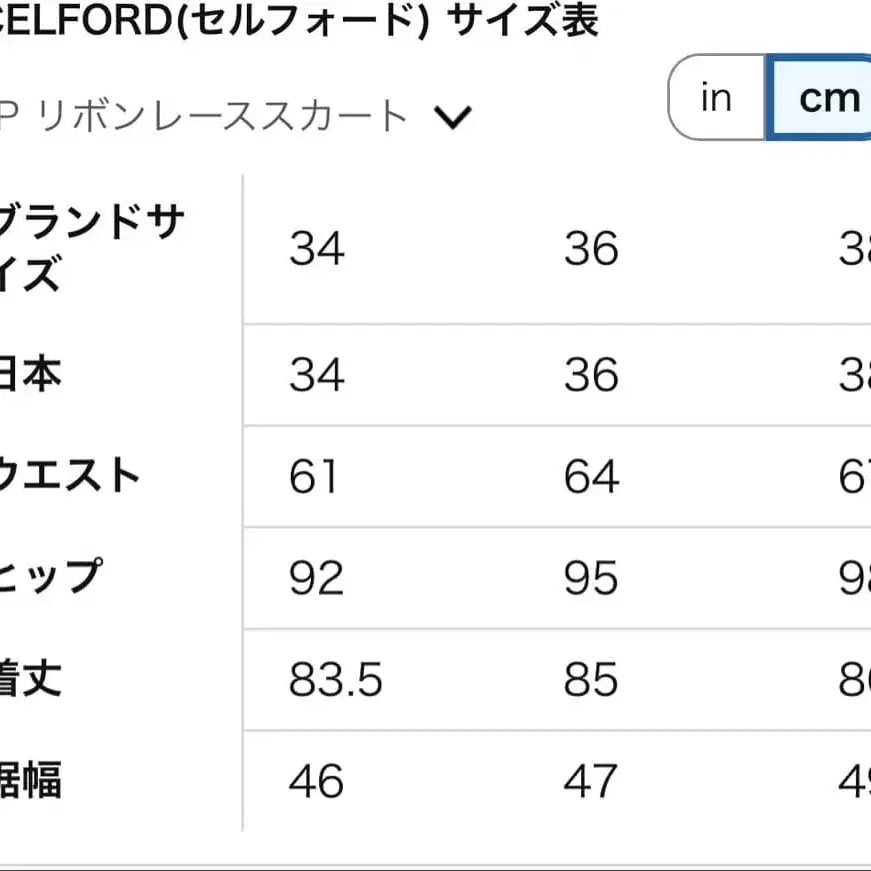Click the cm button's blue highlighted border
Viewport: 871px width, 871px height.
tap(827, 97)
